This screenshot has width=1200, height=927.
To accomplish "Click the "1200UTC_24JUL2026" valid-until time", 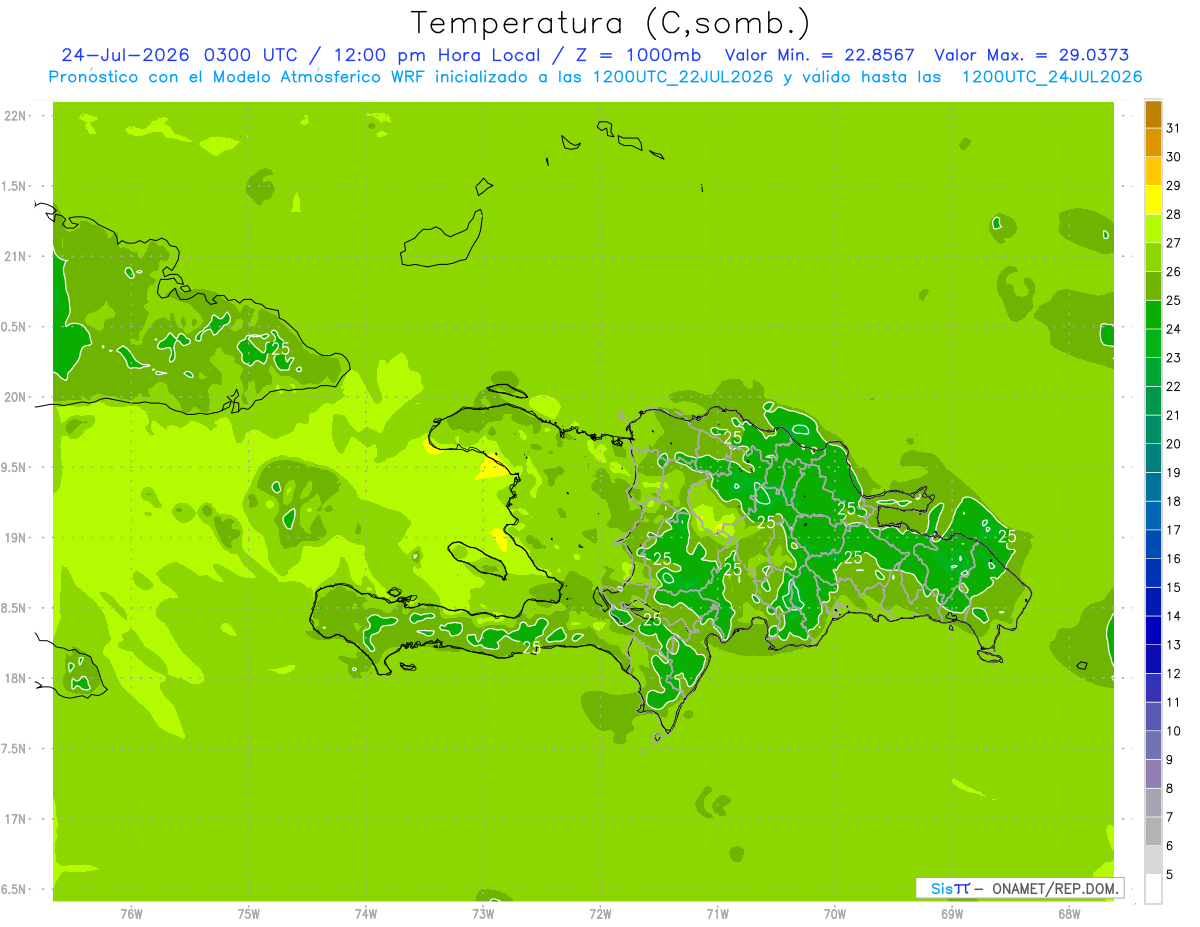I will pos(1052,77).
